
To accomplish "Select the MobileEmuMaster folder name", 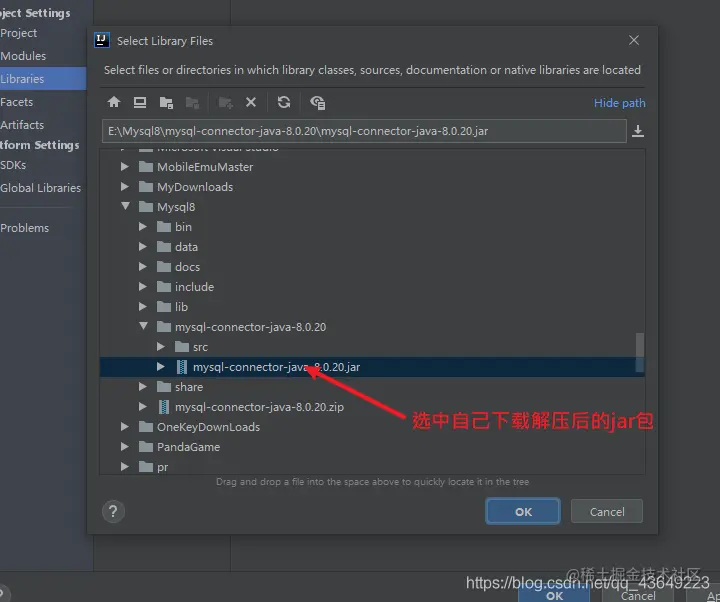I will pos(205,167).
